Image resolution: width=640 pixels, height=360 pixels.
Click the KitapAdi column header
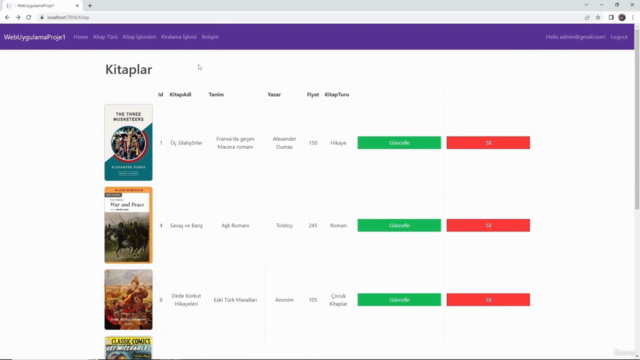[180, 94]
